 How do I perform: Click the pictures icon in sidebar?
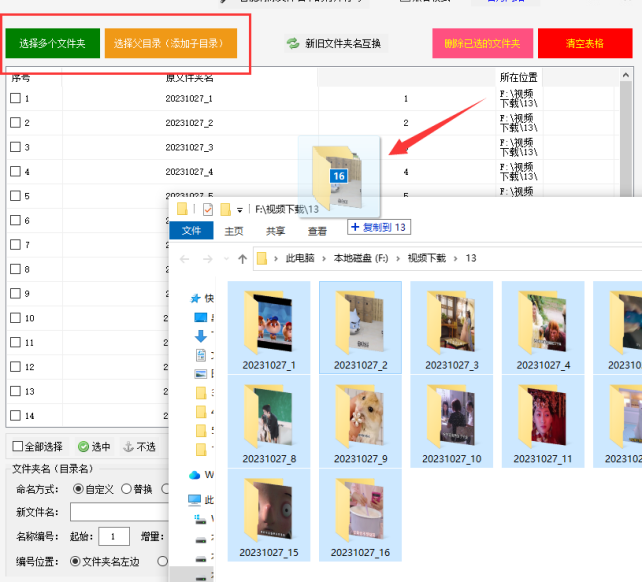(201, 373)
